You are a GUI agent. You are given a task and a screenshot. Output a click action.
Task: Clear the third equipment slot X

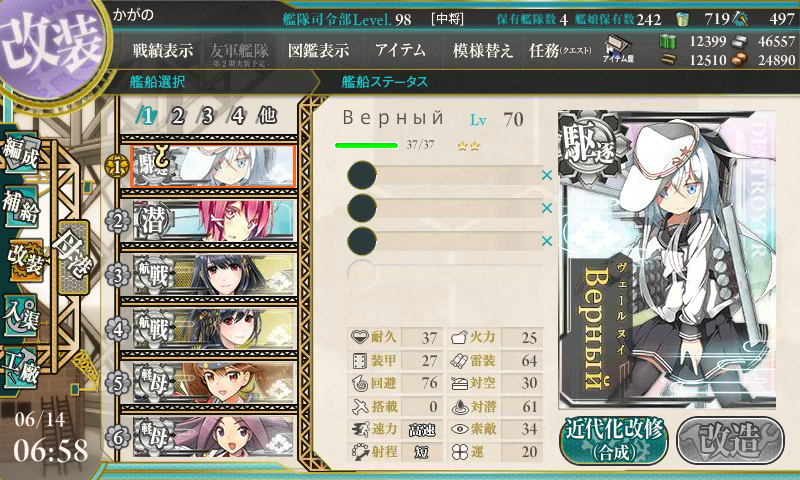tap(547, 240)
